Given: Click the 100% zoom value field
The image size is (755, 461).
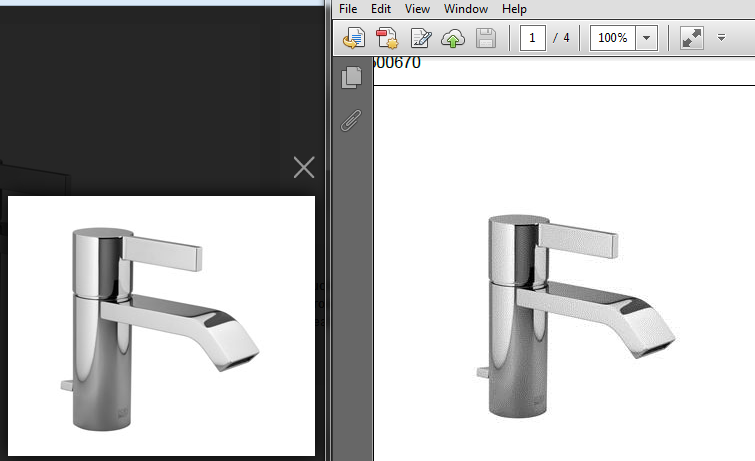Looking at the screenshot, I should (x=611, y=39).
